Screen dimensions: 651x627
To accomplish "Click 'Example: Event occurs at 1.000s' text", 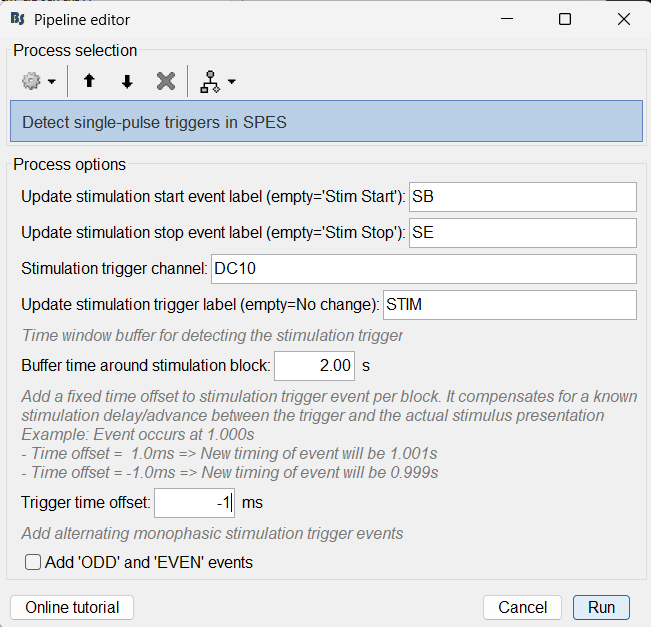I will pos(138,434).
